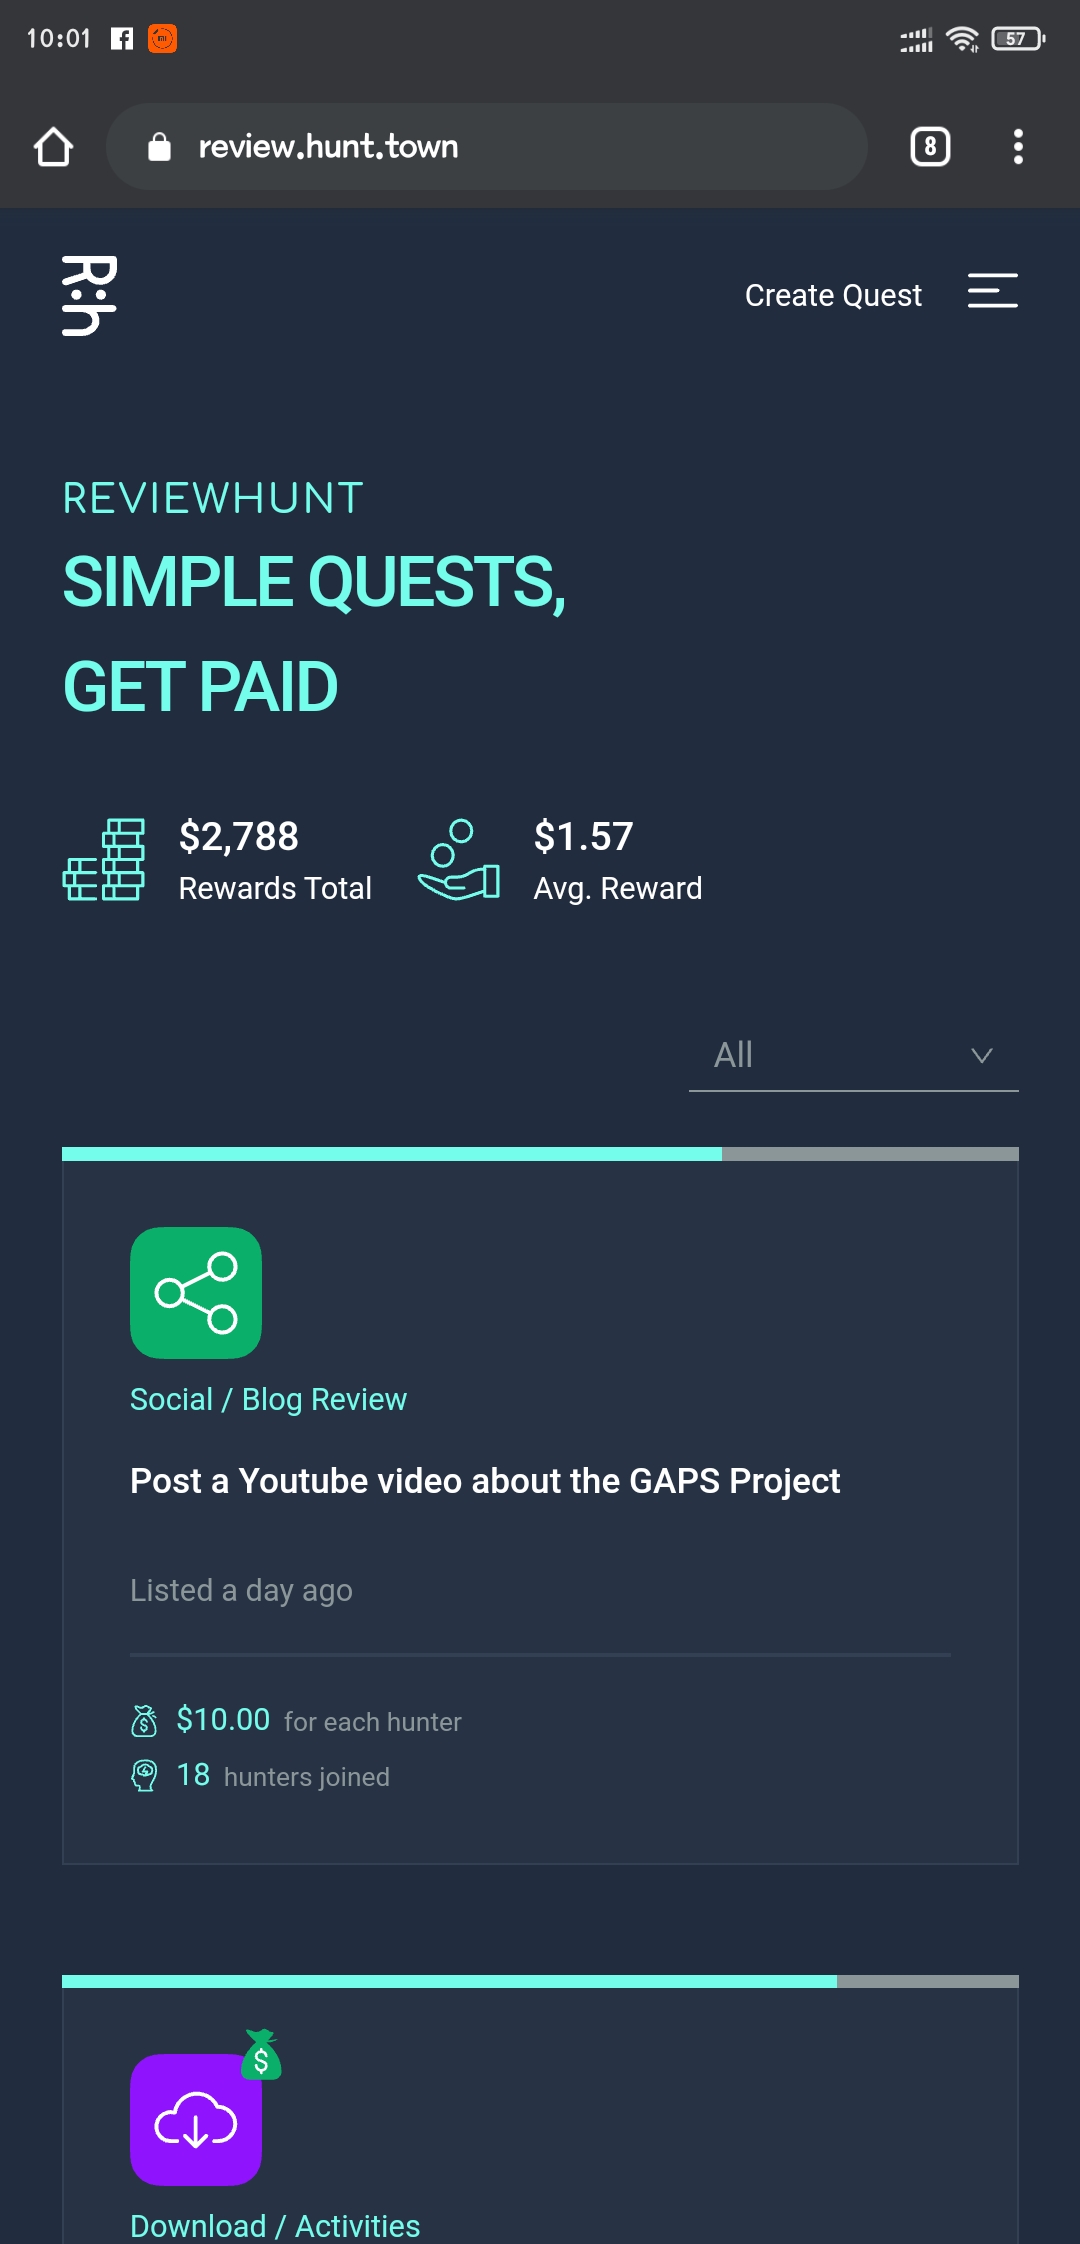The height and width of the screenshot is (2244, 1080).
Task: Select the green Social/Blog Review share icon
Action: click(195, 1292)
